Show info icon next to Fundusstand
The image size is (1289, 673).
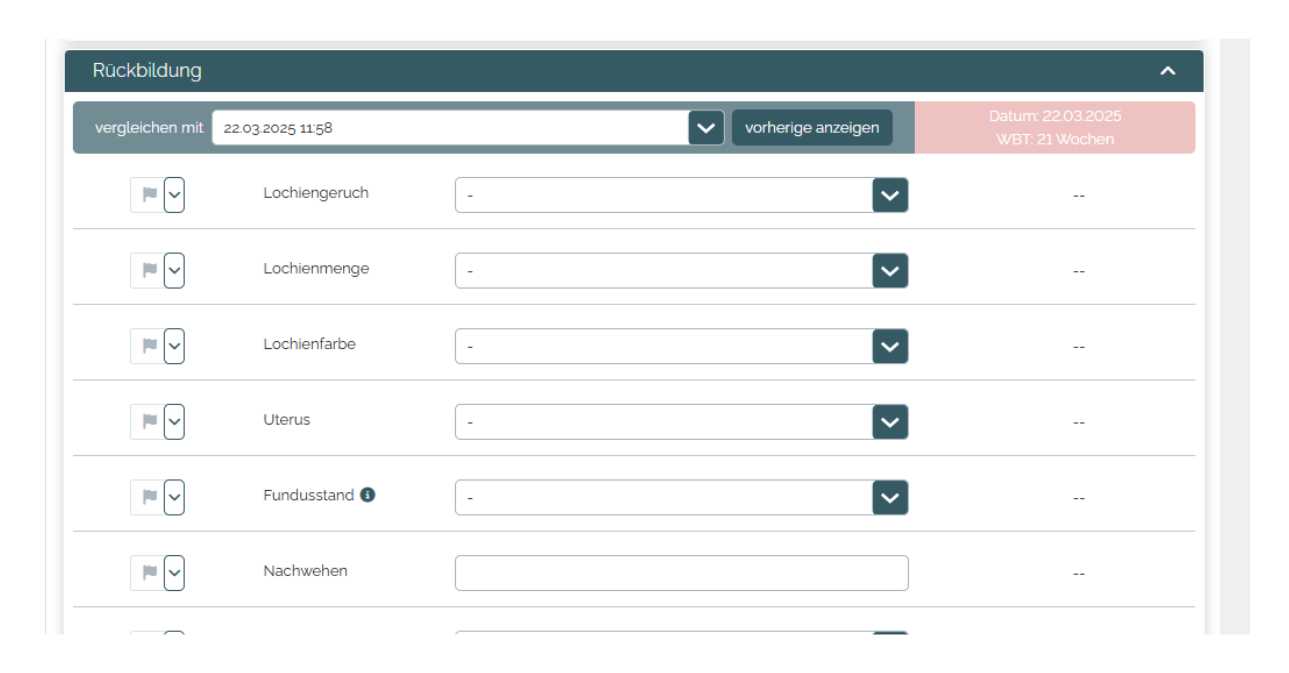368,495
